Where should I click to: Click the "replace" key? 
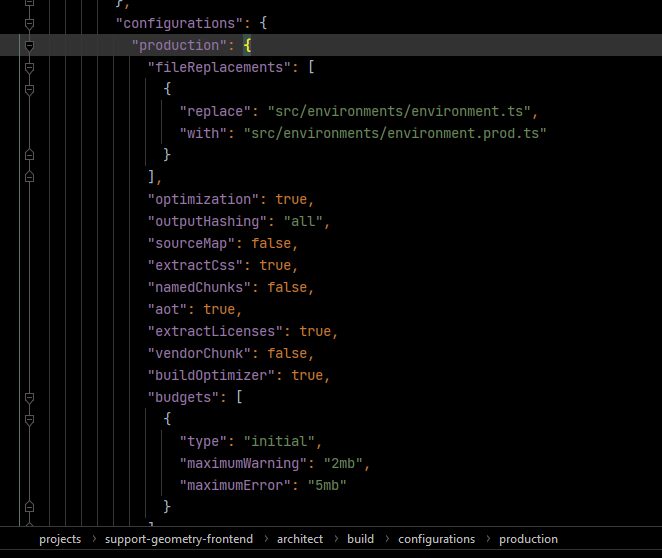[215, 111]
